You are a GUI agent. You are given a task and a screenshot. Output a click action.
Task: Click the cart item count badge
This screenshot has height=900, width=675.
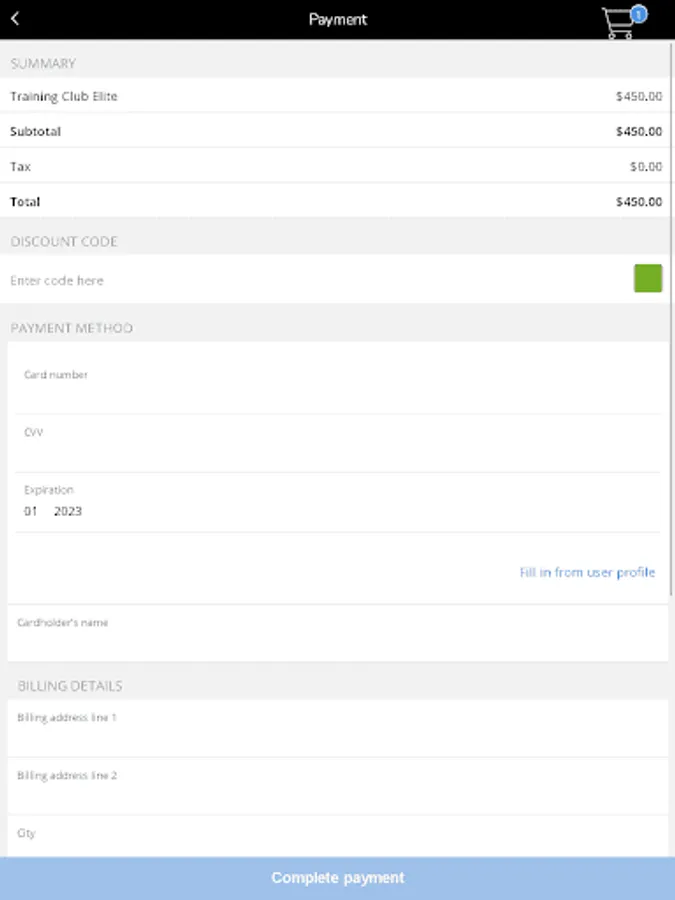coord(639,13)
